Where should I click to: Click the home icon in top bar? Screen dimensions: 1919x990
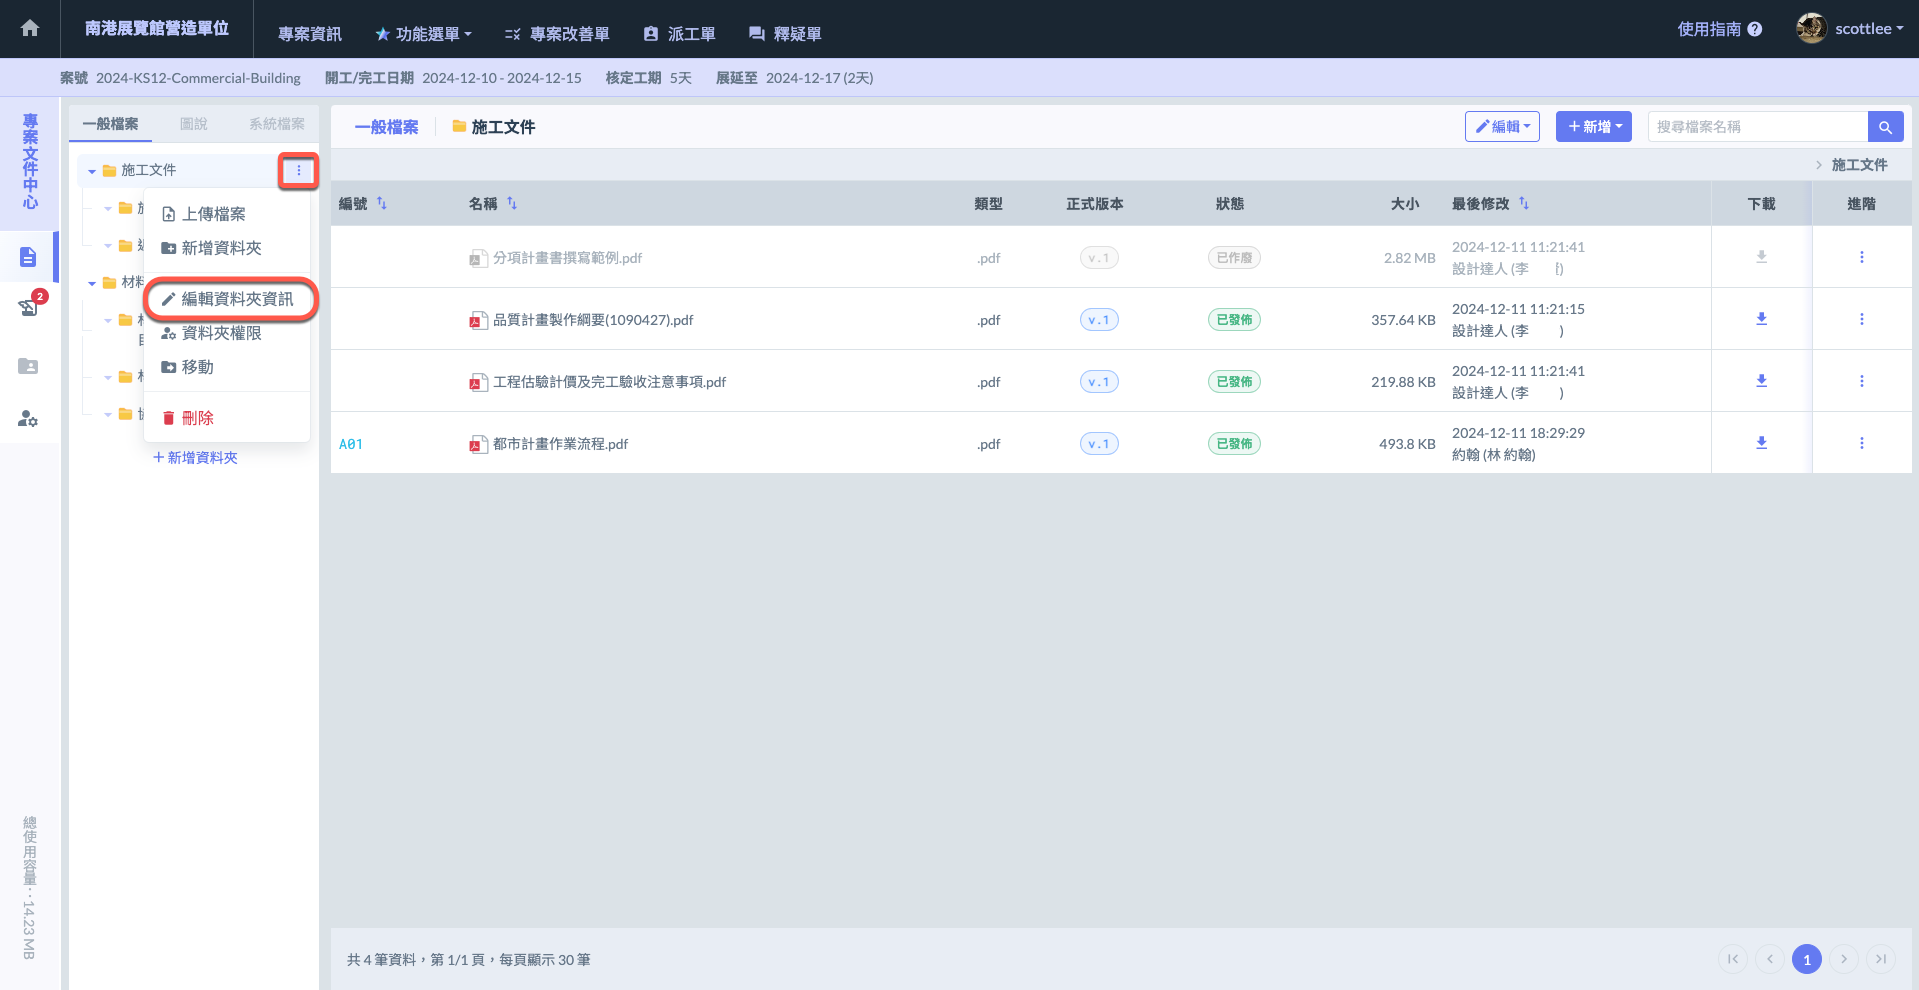coord(30,28)
